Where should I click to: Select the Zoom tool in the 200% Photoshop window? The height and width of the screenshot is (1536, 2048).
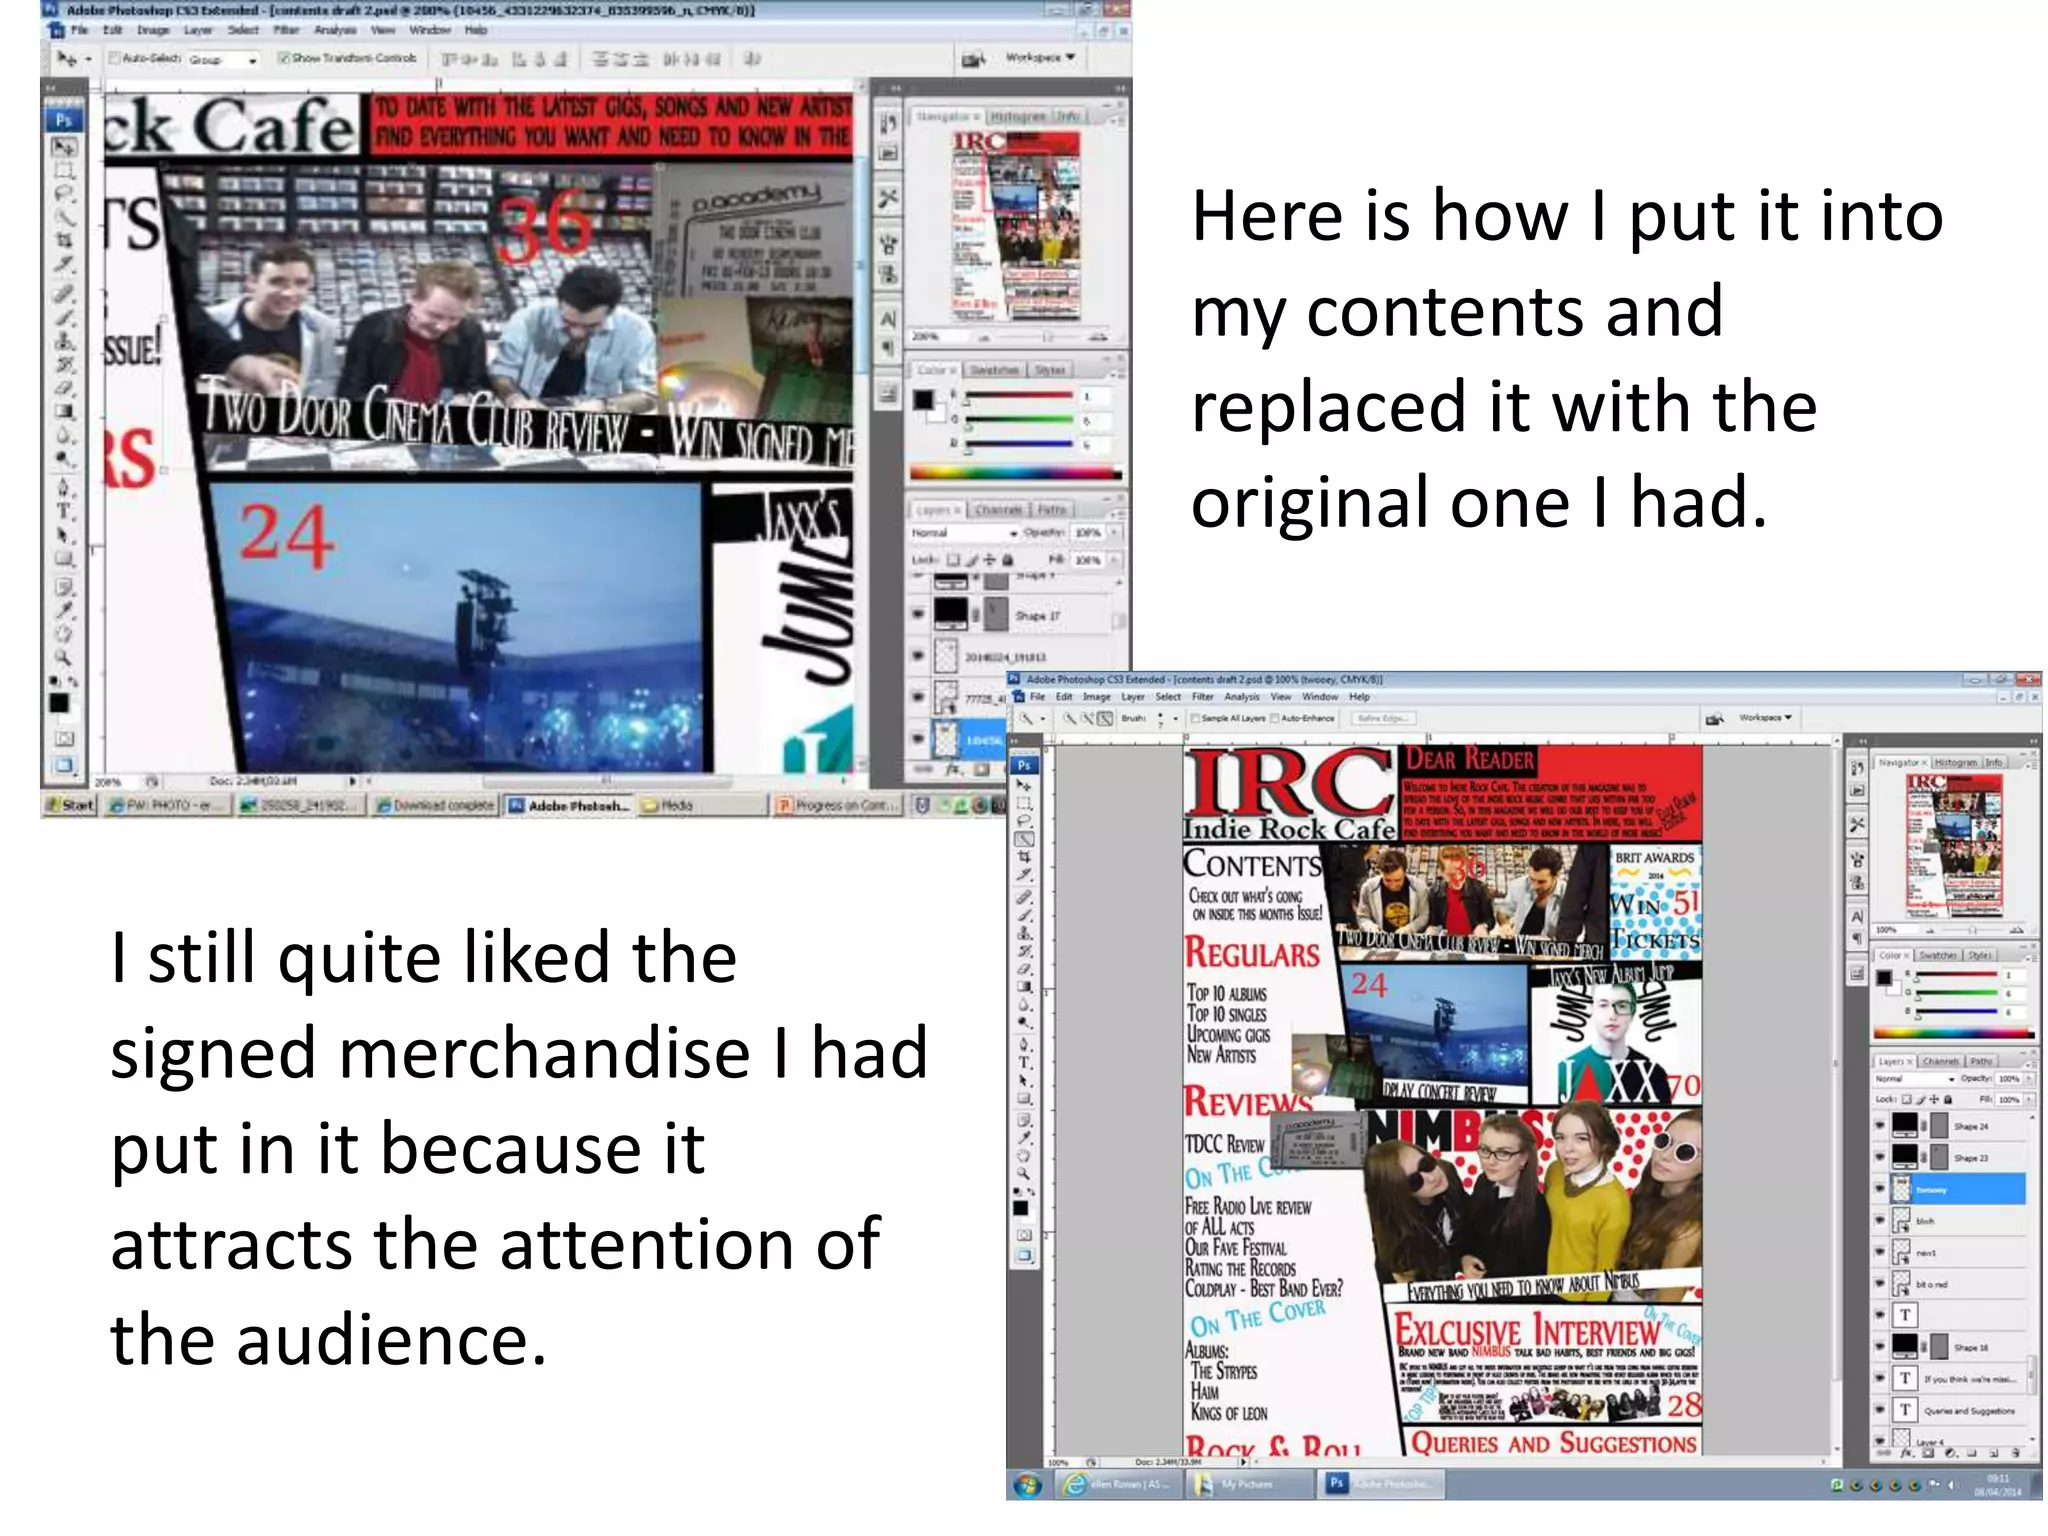tap(63, 658)
